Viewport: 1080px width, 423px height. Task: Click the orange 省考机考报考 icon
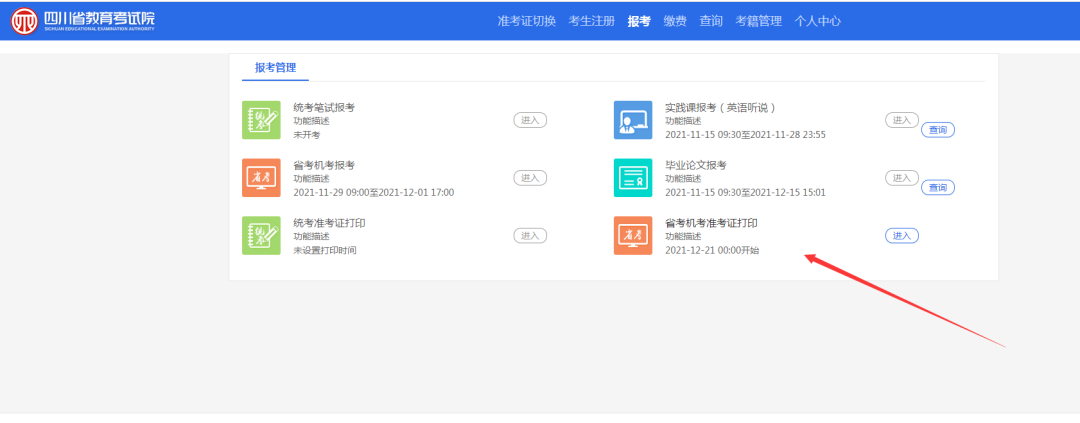(x=261, y=178)
